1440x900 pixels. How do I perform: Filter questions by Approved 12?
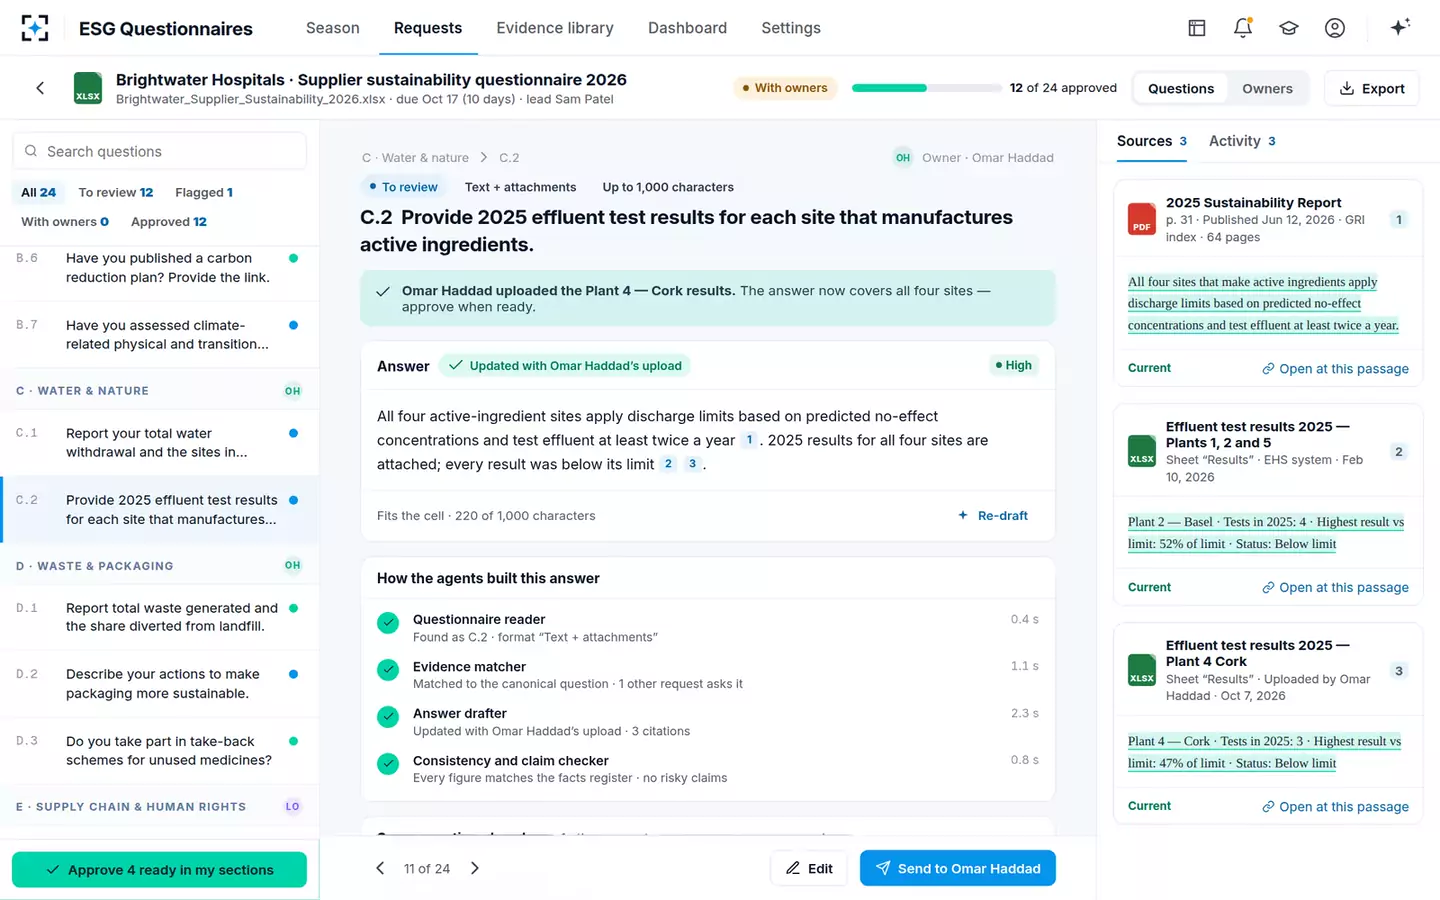pos(169,221)
